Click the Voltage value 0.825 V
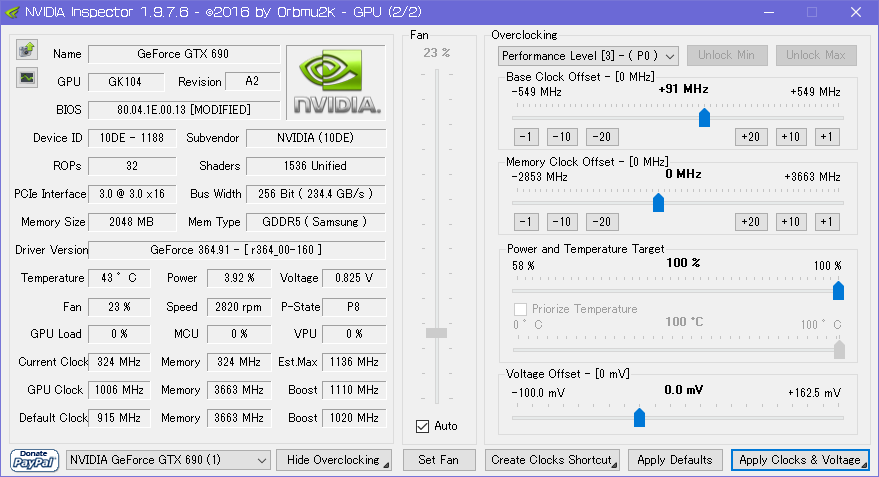The width and height of the screenshot is (879, 477). click(x=354, y=278)
